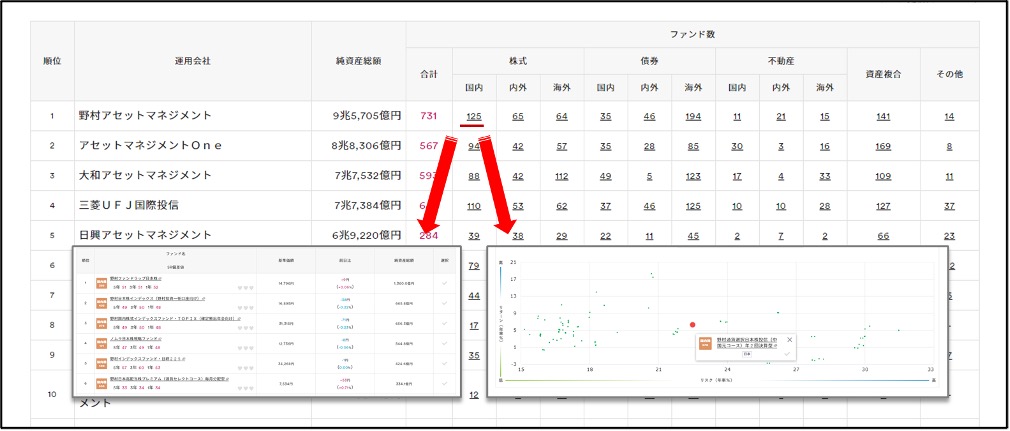Open rank 7 domestic stock count 44
This screenshot has height=431, width=1010.
tap(474, 295)
